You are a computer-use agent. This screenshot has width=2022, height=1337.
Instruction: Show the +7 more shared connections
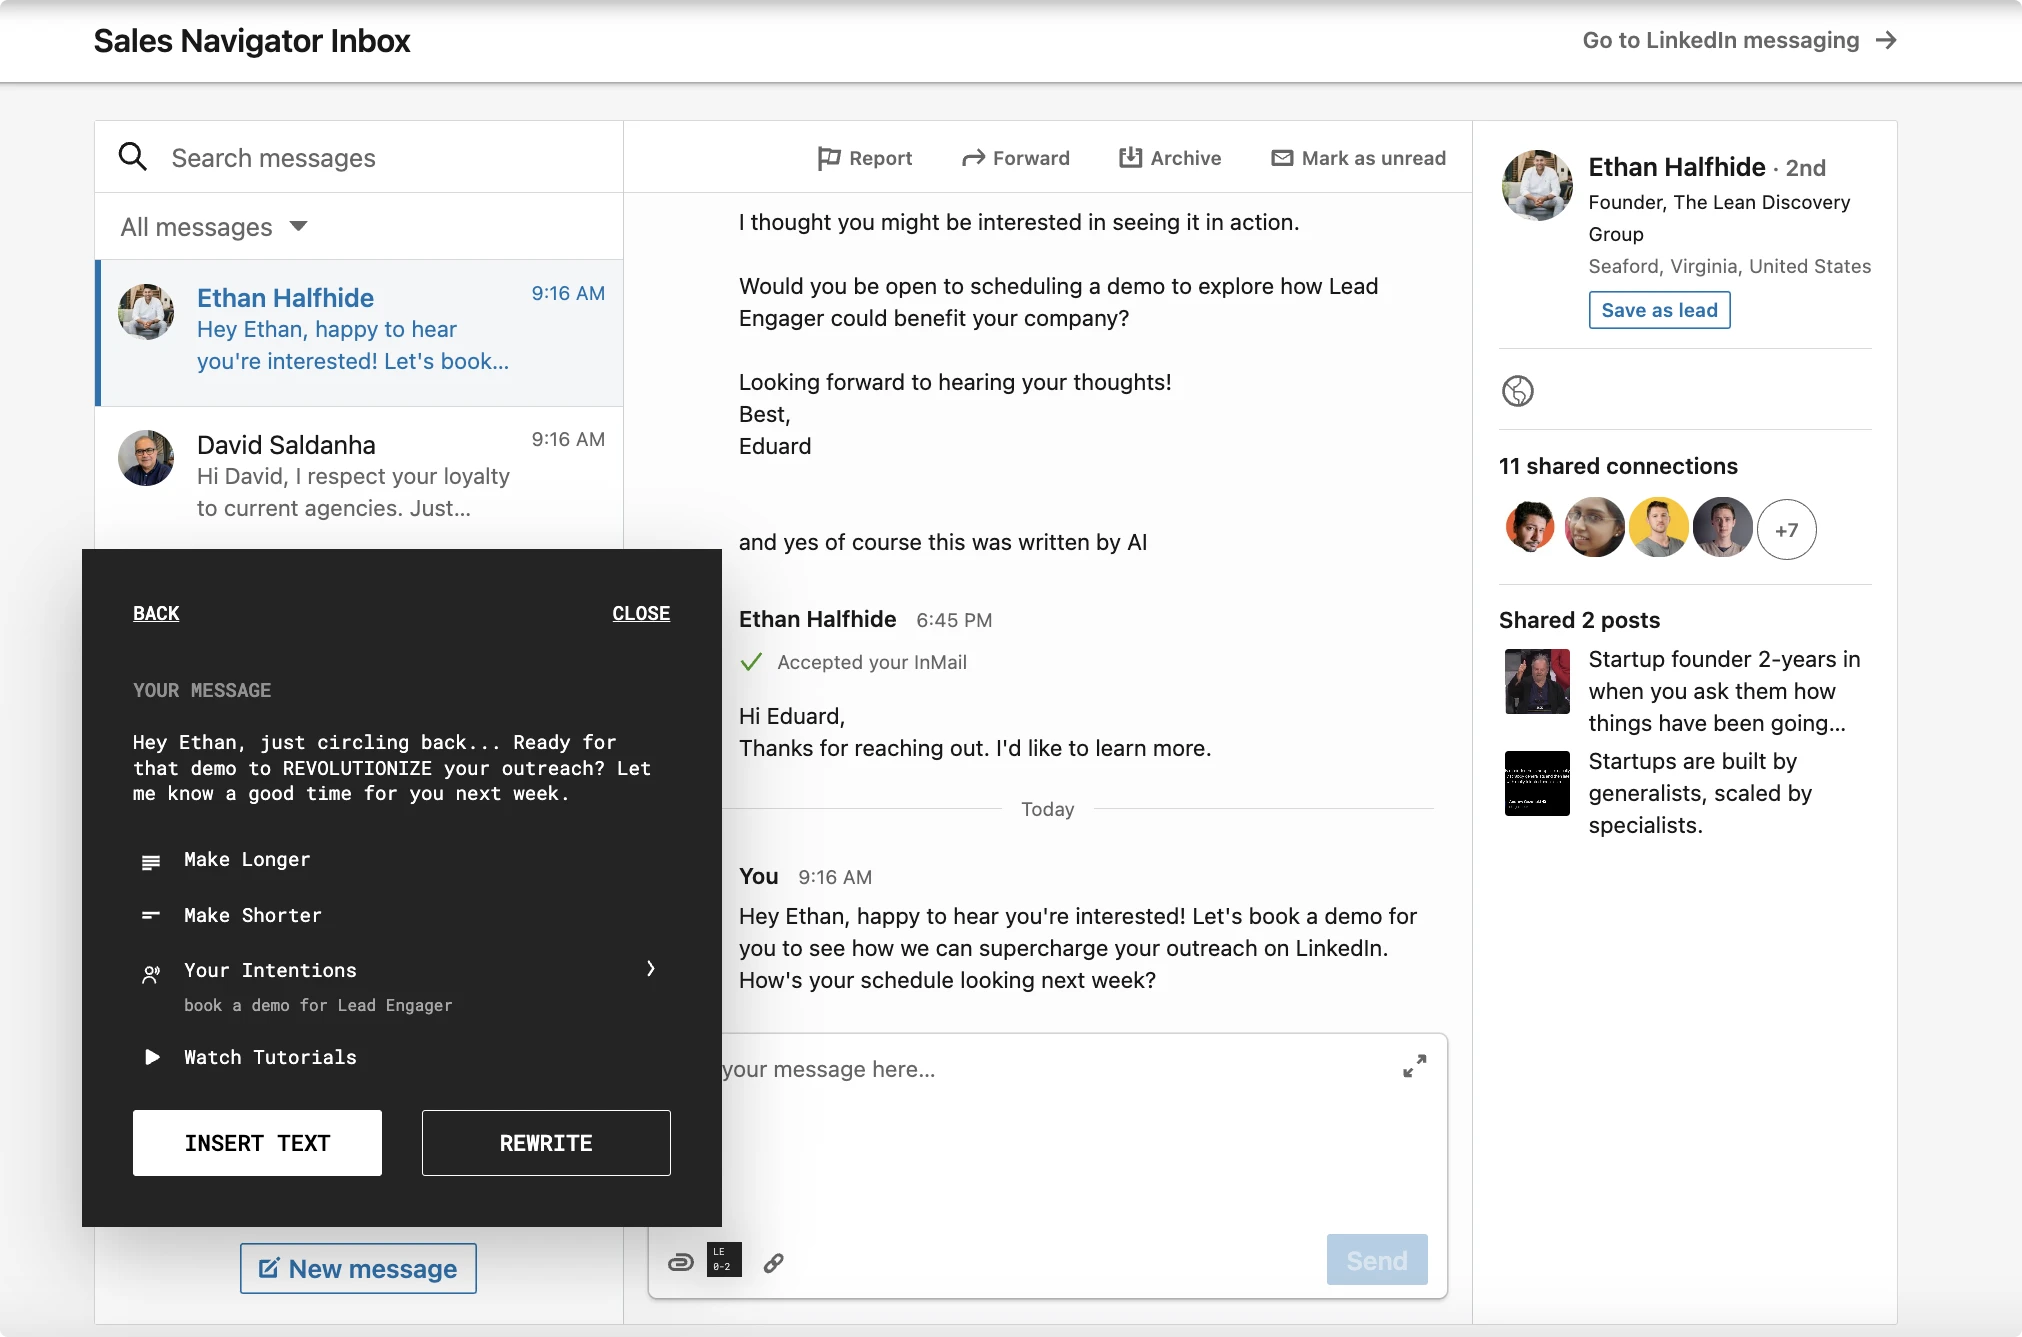pos(1786,530)
